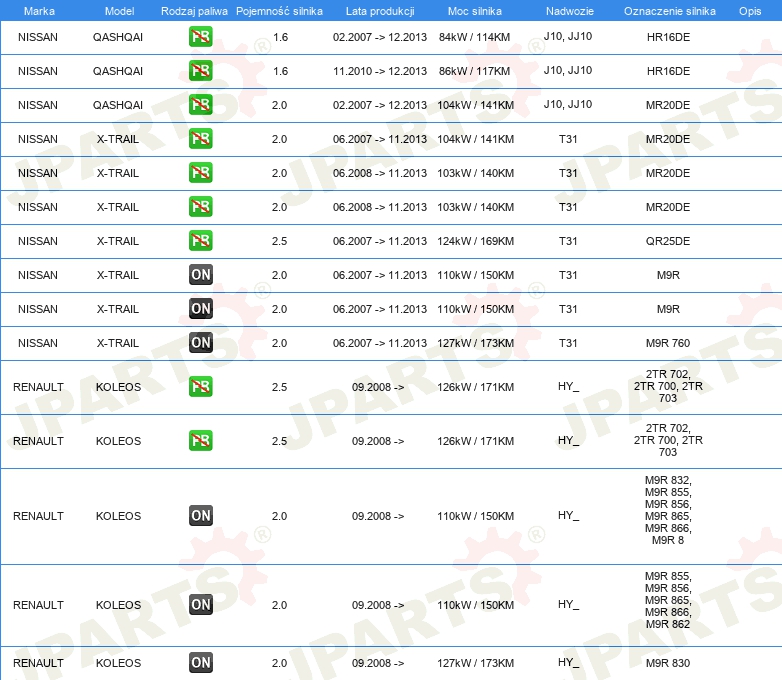Select KOLEOS model in the M9R 830 row

click(x=118, y=663)
